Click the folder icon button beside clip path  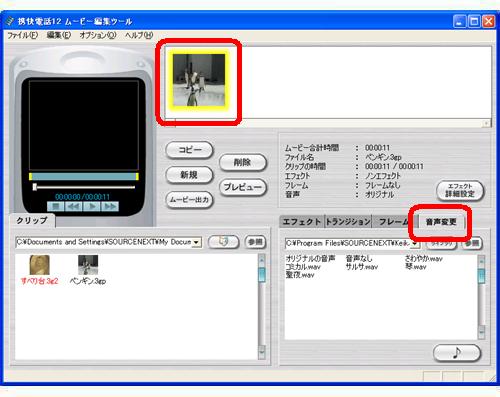[223, 242]
